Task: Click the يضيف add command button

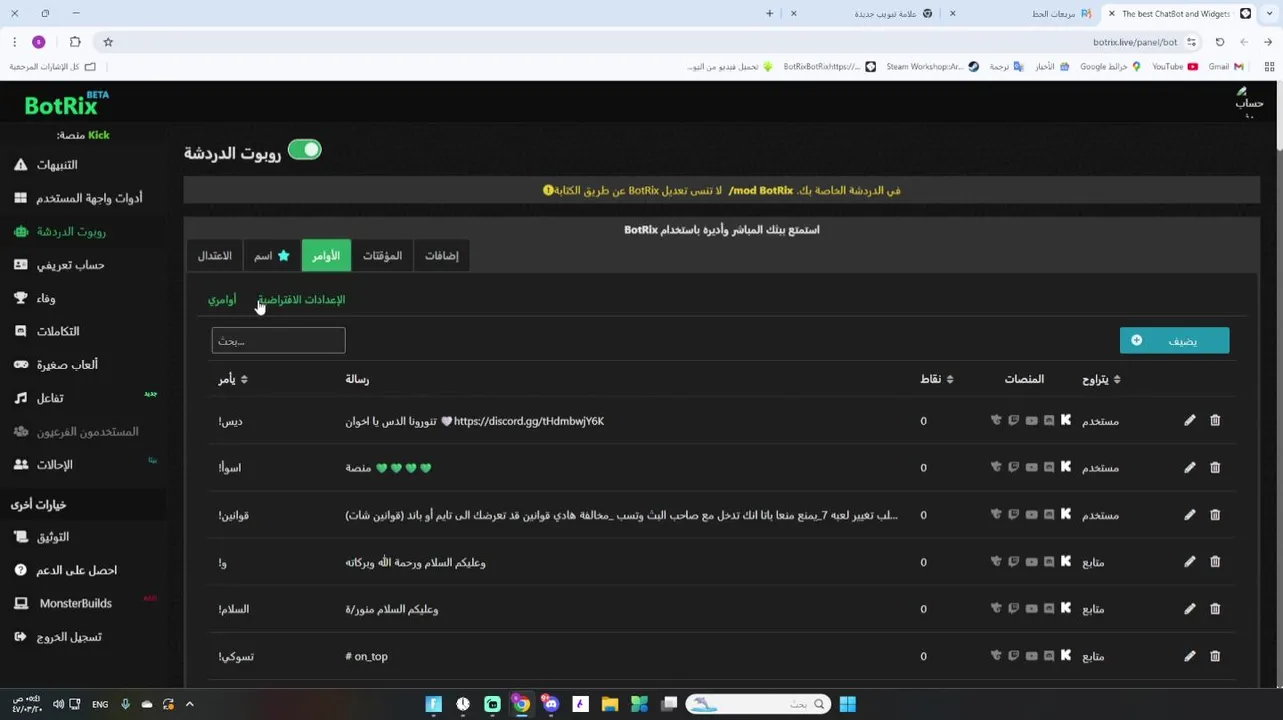Action: point(1174,341)
